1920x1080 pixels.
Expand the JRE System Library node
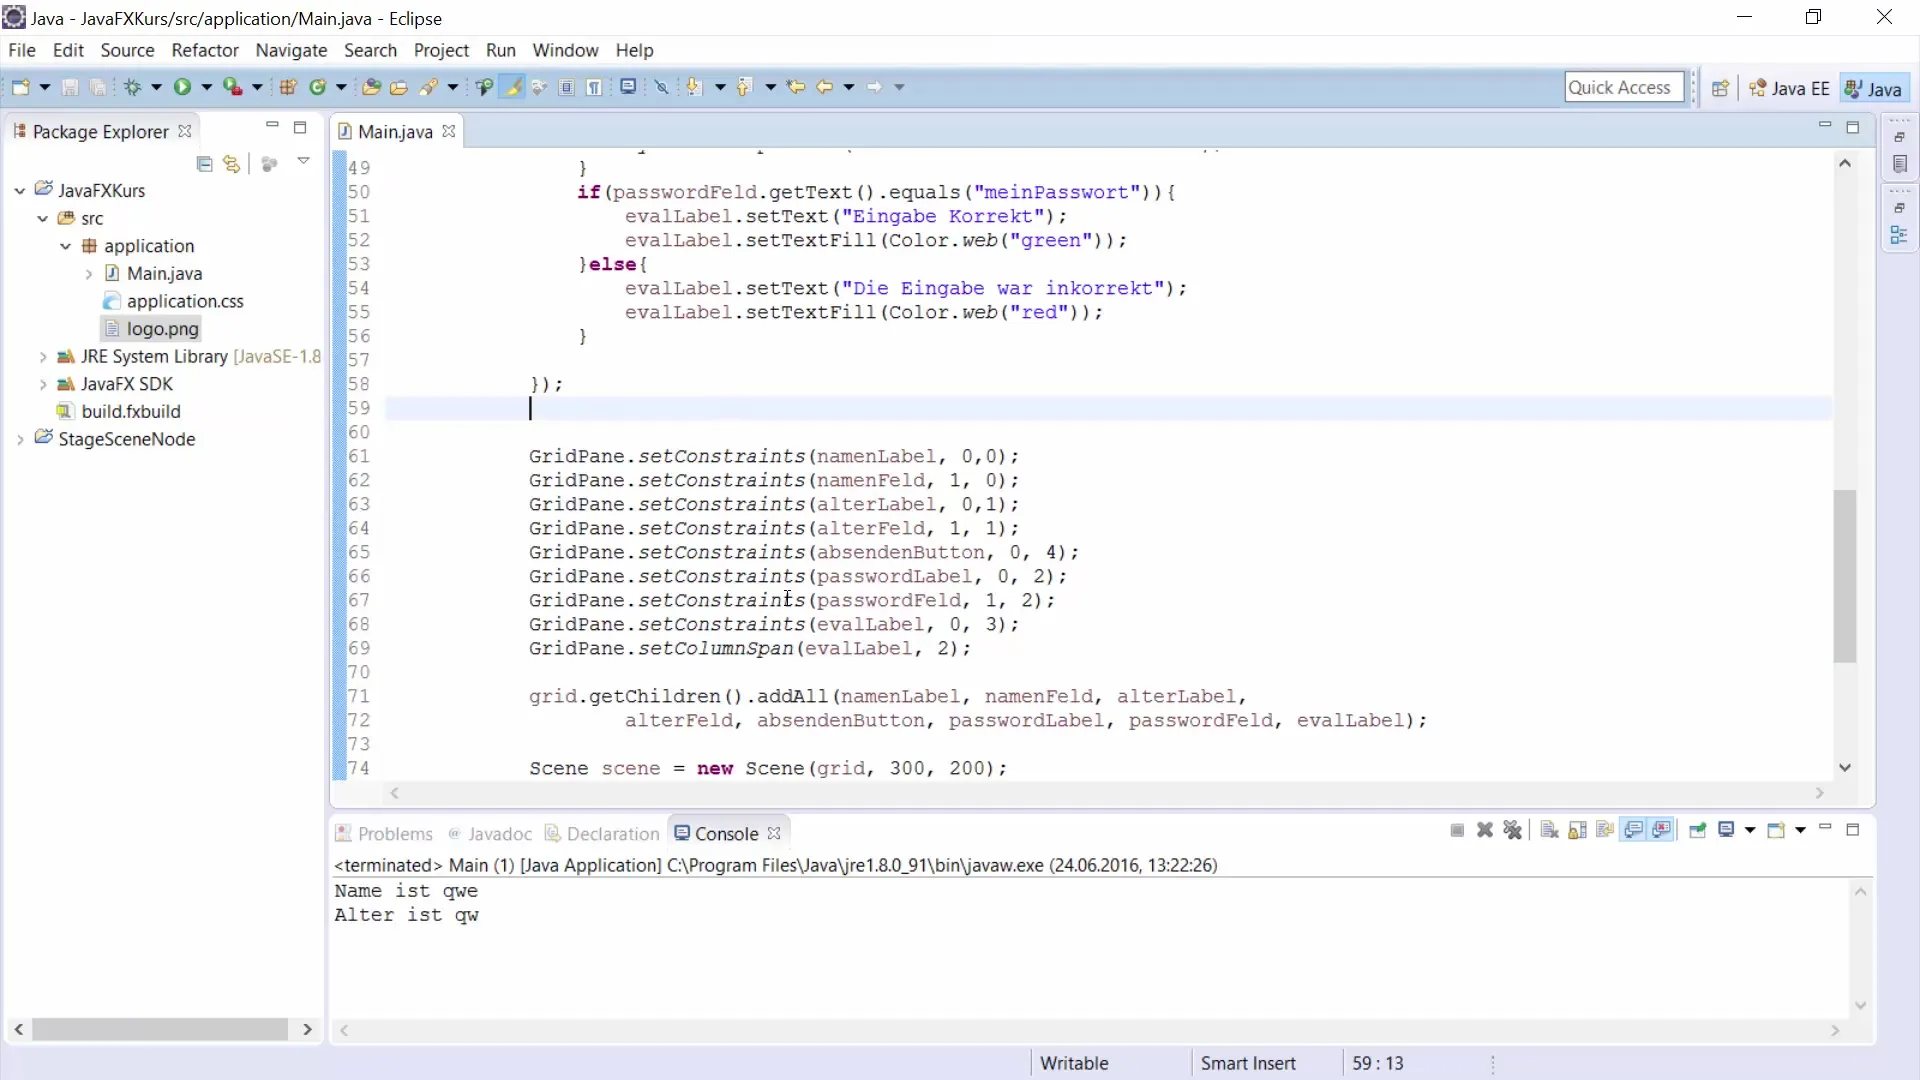43,356
